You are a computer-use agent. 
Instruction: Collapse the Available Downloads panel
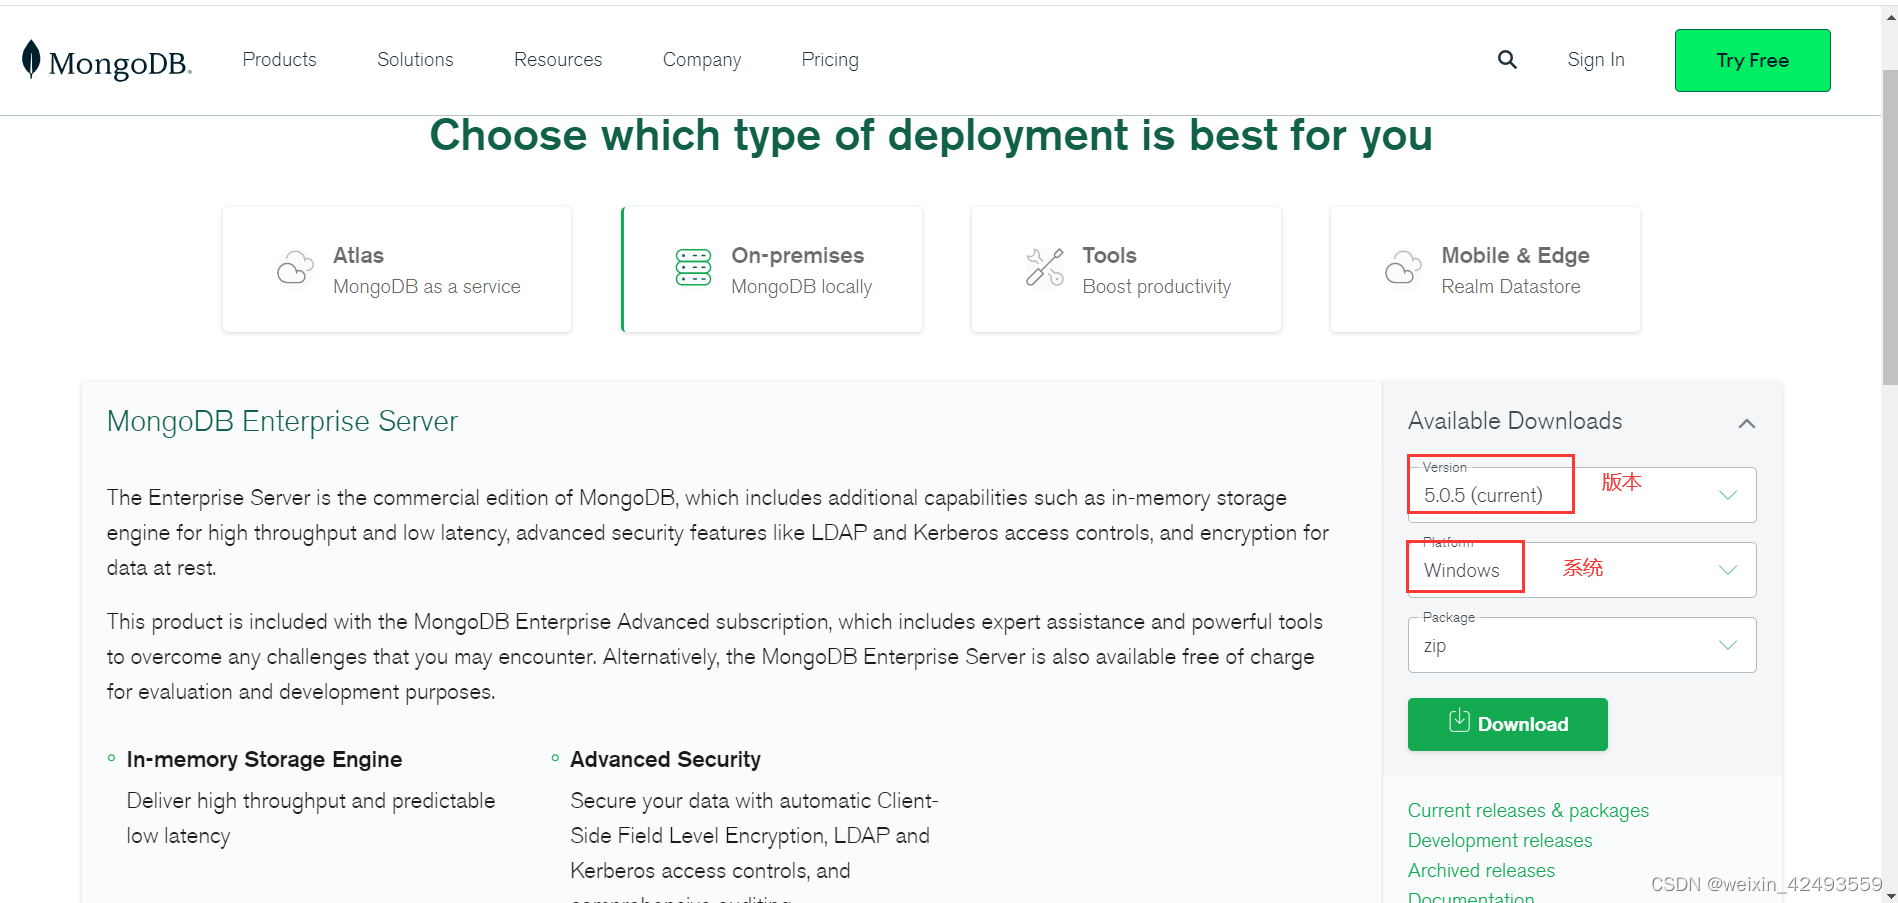1746,423
